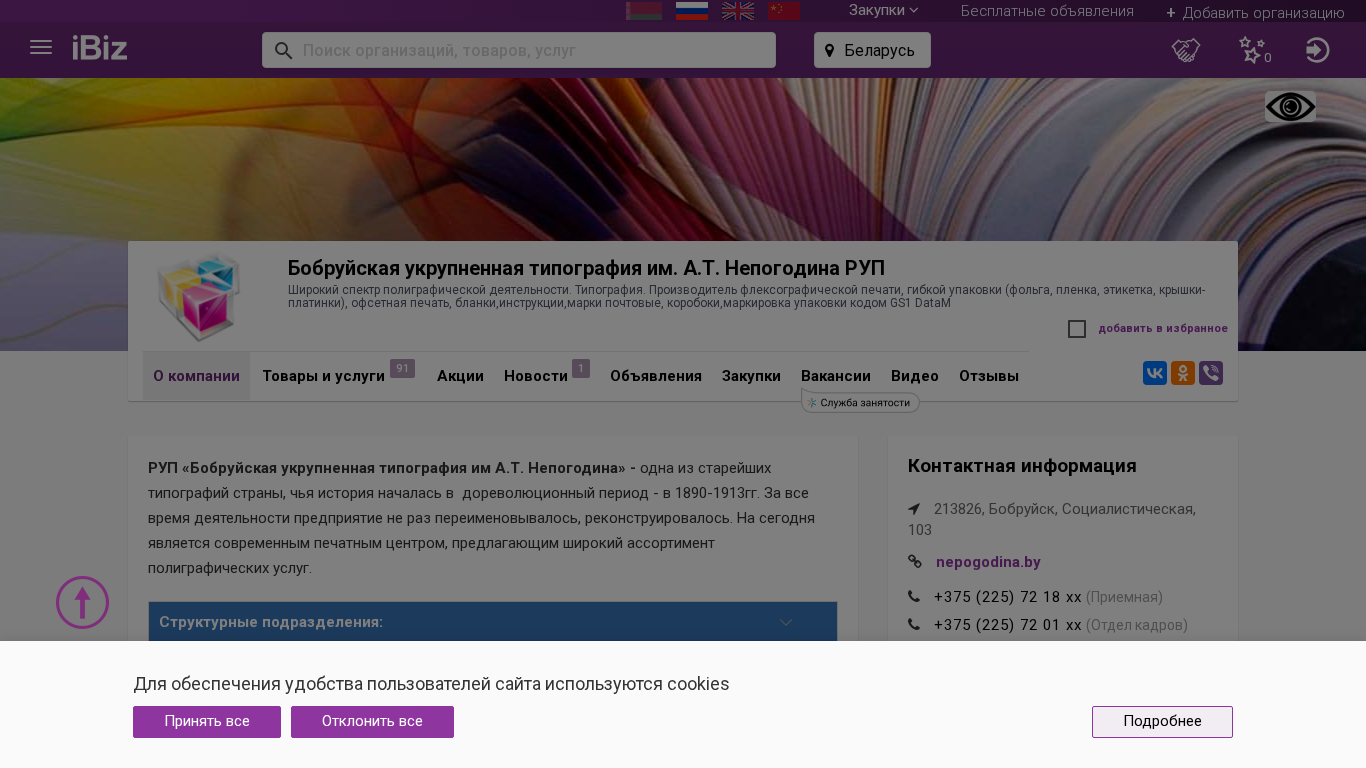Switch to the Видео tab
The image size is (1366, 768).
click(915, 376)
